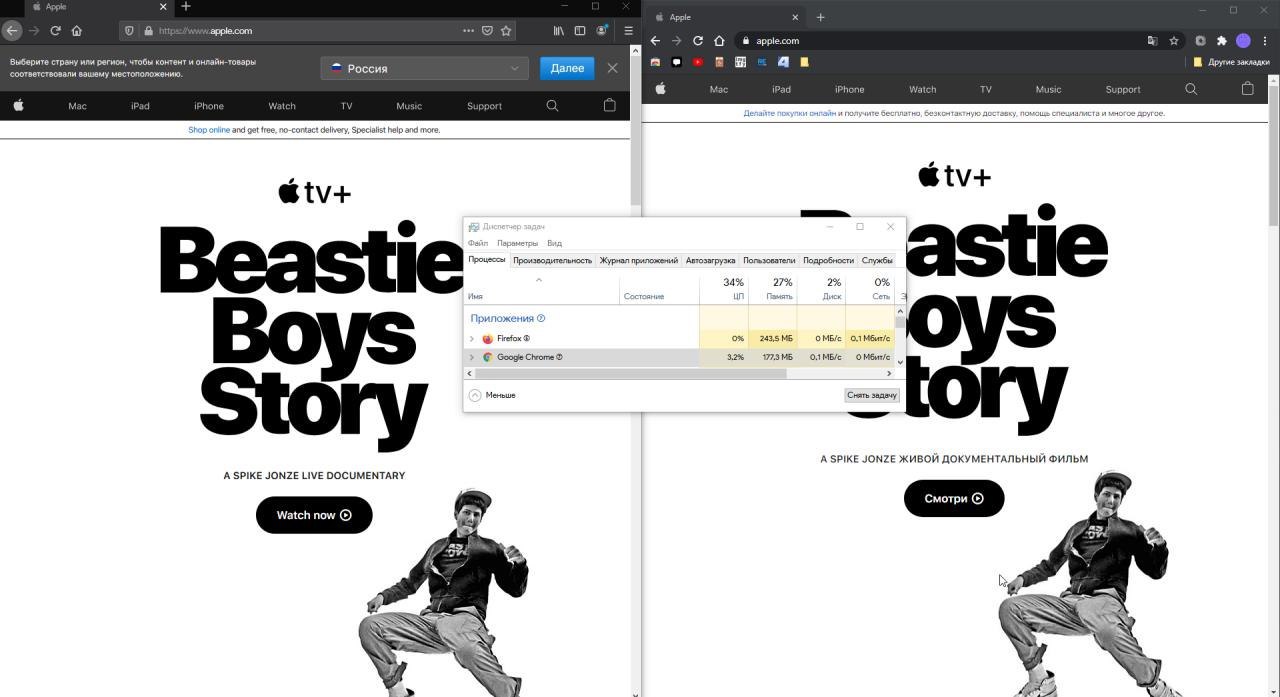Viewport: 1280px width, 697px height.
Task: Open the Firefox home page button
Action: point(77,31)
